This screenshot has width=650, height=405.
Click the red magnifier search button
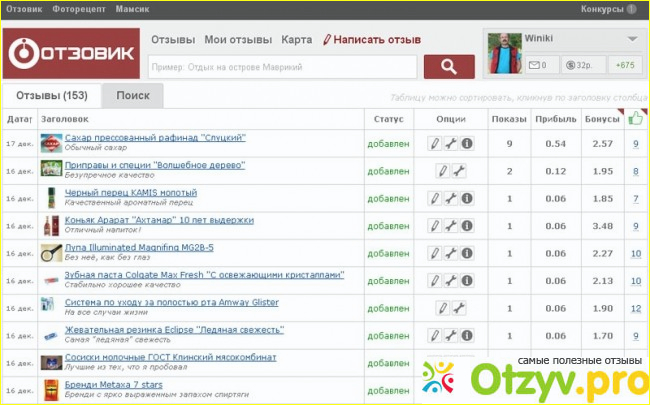(x=448, y=67)
